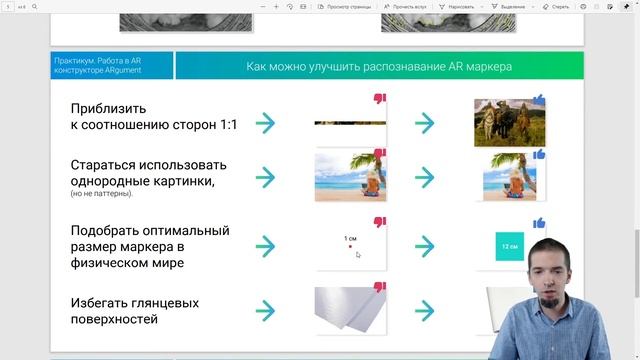Click the thumbs-down icon above the wide strip
Image resolution: width=640 pixels, height=360 pixels.
point(380,98)
